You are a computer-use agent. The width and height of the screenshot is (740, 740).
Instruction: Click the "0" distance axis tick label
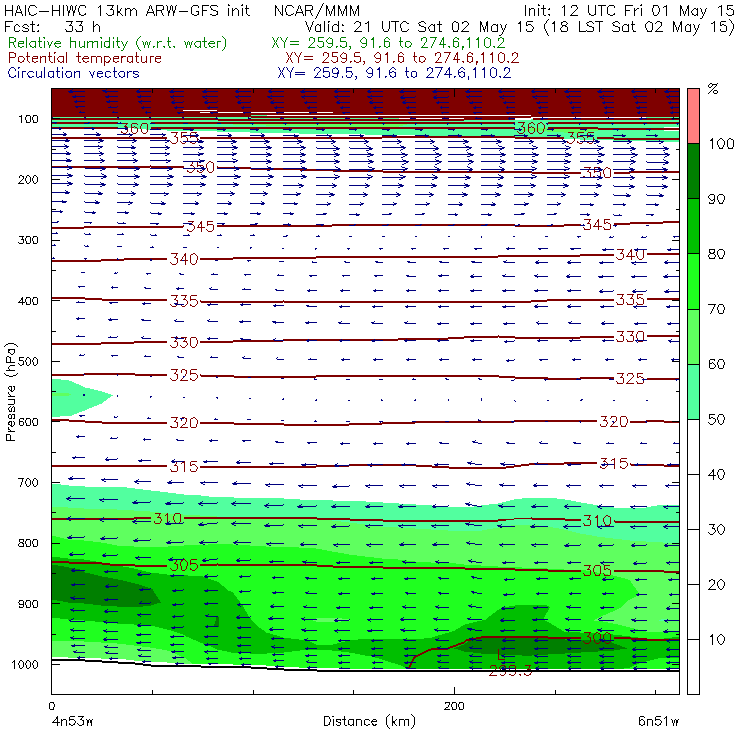click(51, 706)
